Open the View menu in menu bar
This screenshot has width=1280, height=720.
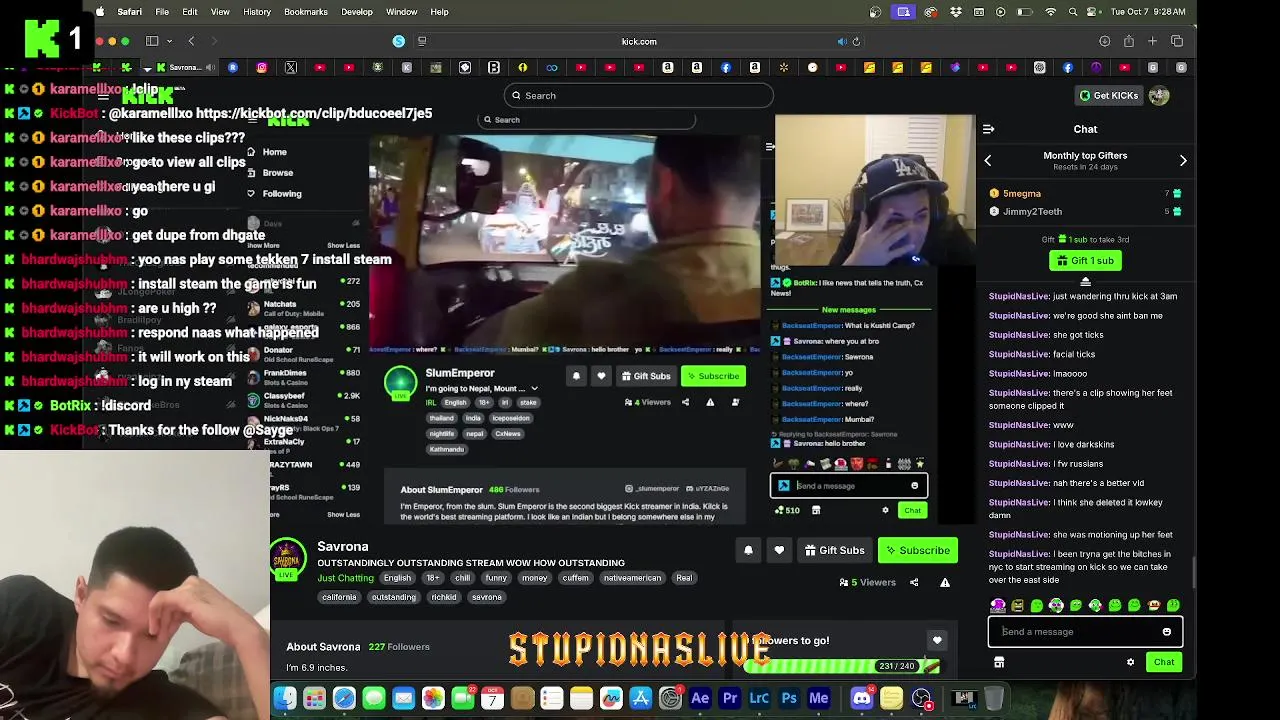pyautogui.click(x=220, y=12)
